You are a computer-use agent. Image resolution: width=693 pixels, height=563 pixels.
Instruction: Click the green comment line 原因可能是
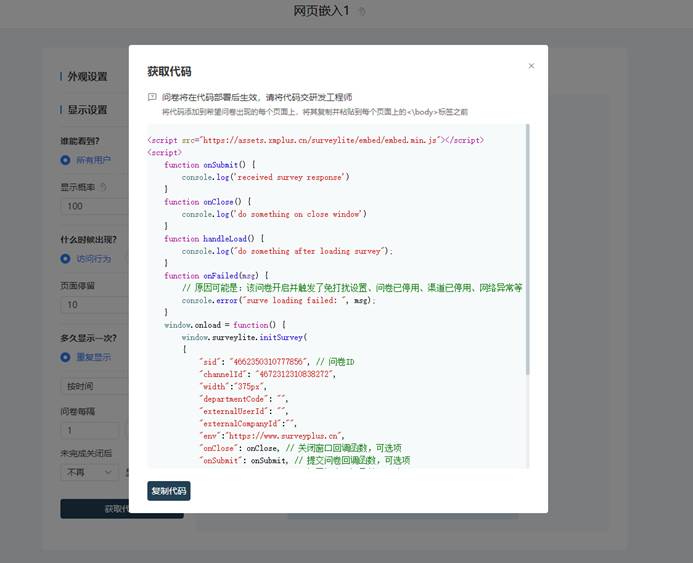click(x=352, y=288)
